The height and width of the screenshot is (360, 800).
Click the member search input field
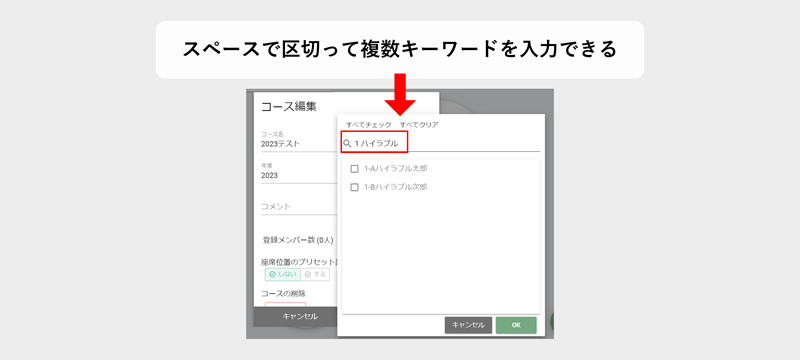[x=441, y=144]
